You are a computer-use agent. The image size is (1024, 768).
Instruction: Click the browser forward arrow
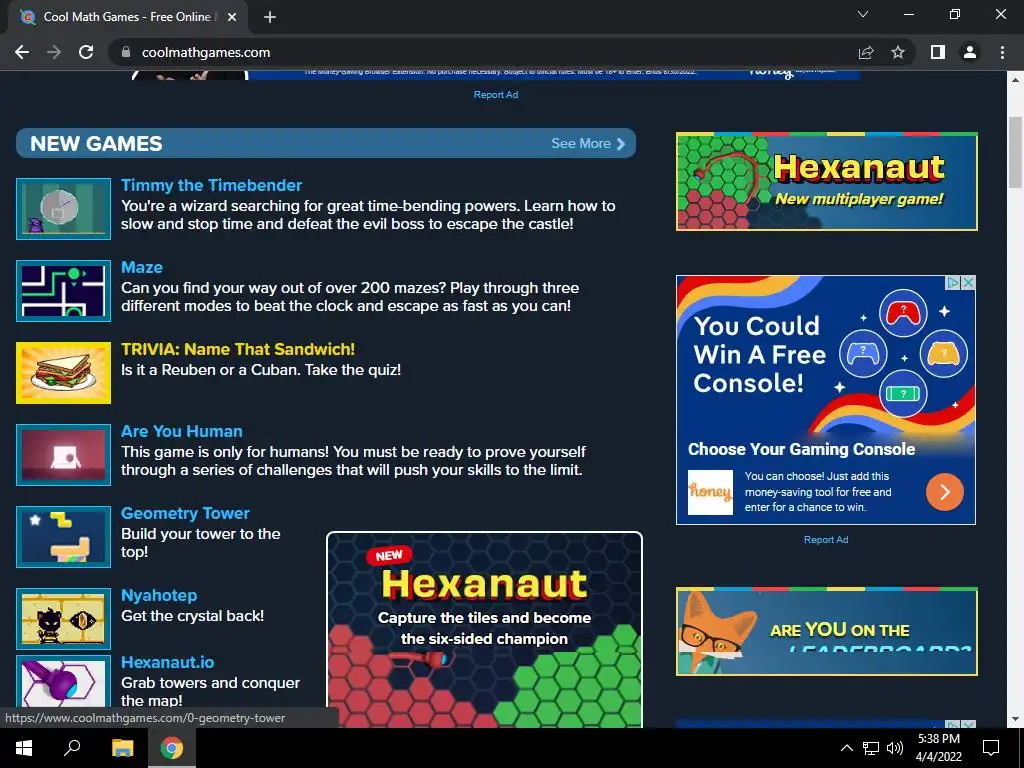pyautogui.click(x=54, y=52)
